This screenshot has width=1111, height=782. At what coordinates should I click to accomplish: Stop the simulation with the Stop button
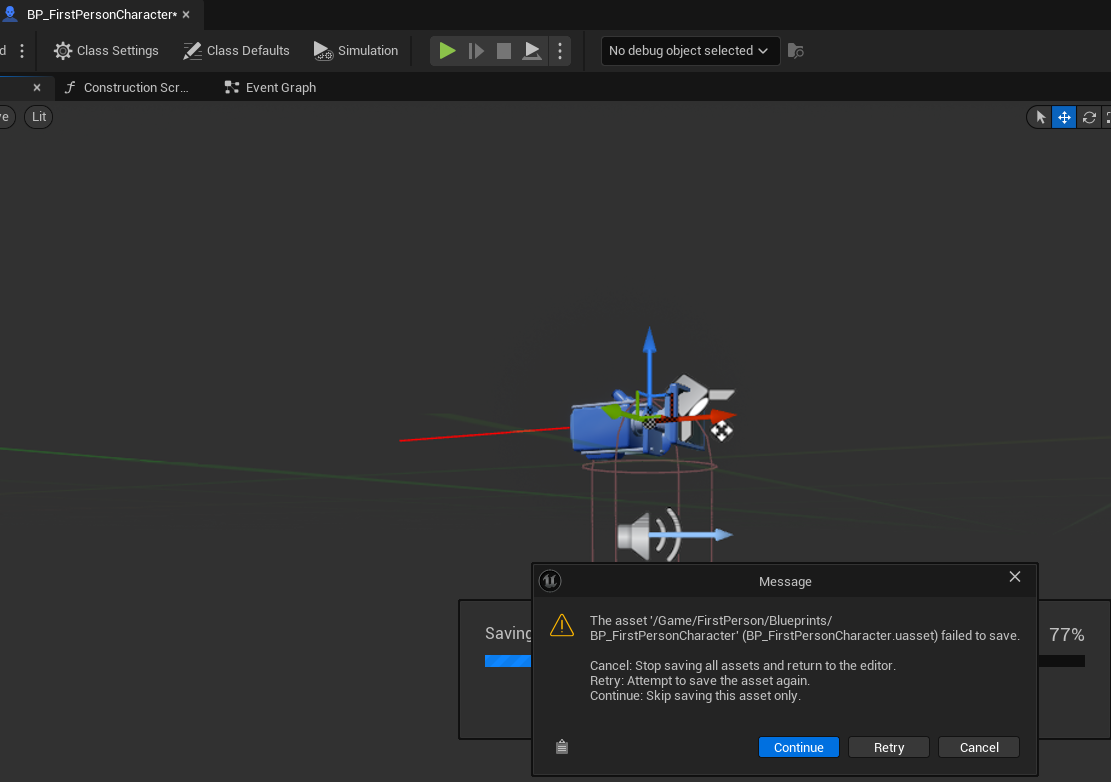click(504, 51)
